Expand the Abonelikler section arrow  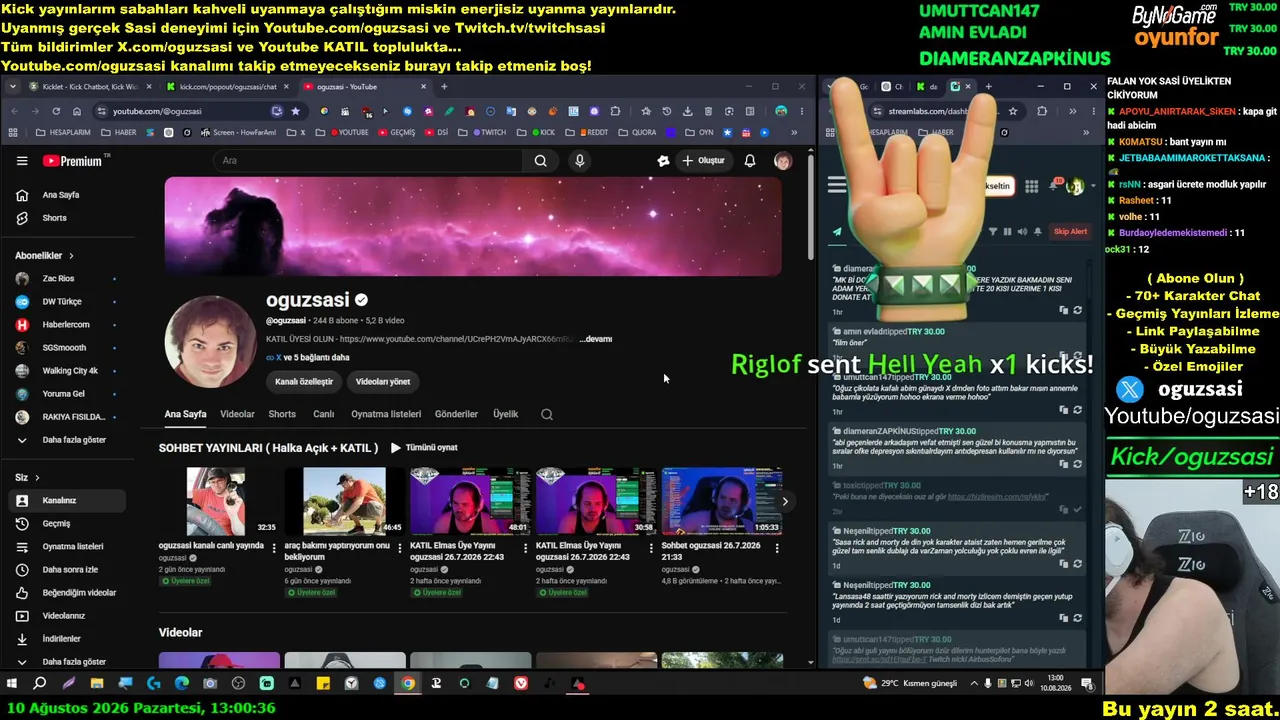[x=71, y=256]
